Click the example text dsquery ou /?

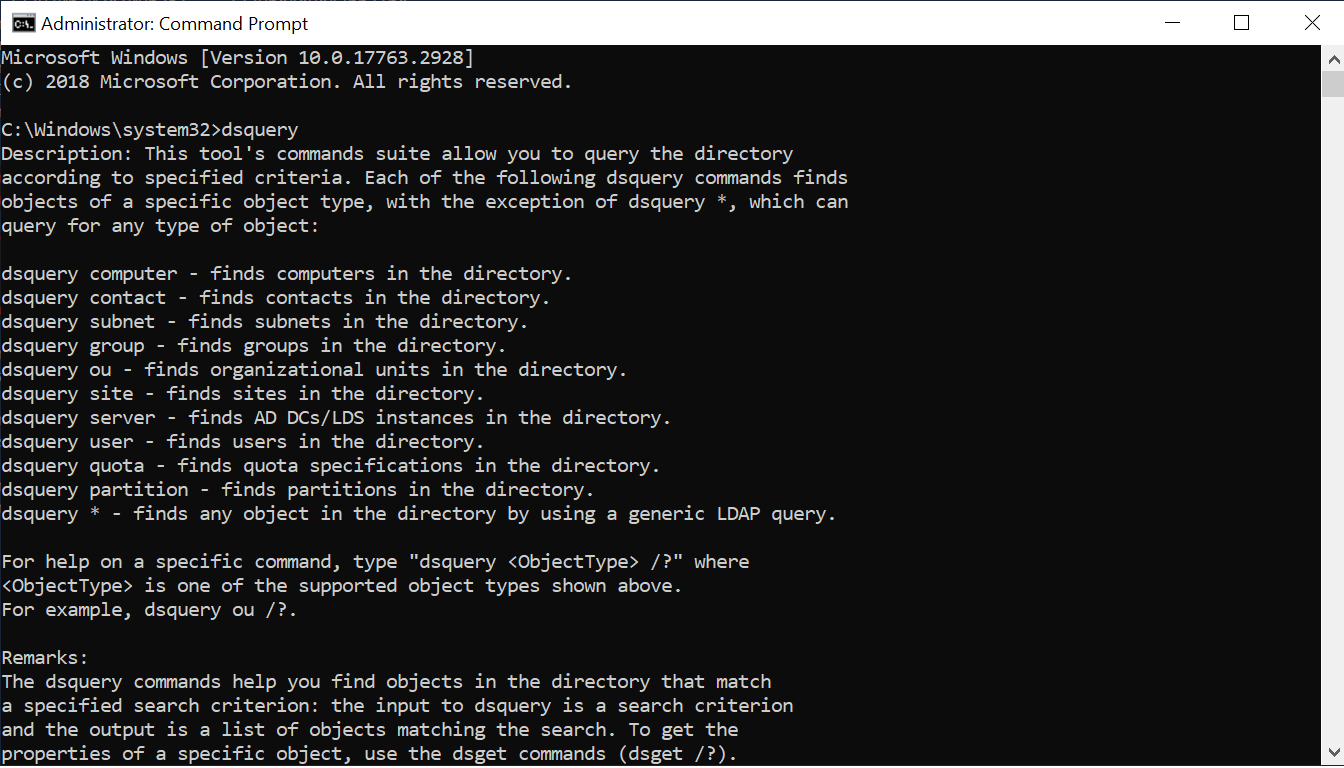pyautogui.click(x=220, y=609)
